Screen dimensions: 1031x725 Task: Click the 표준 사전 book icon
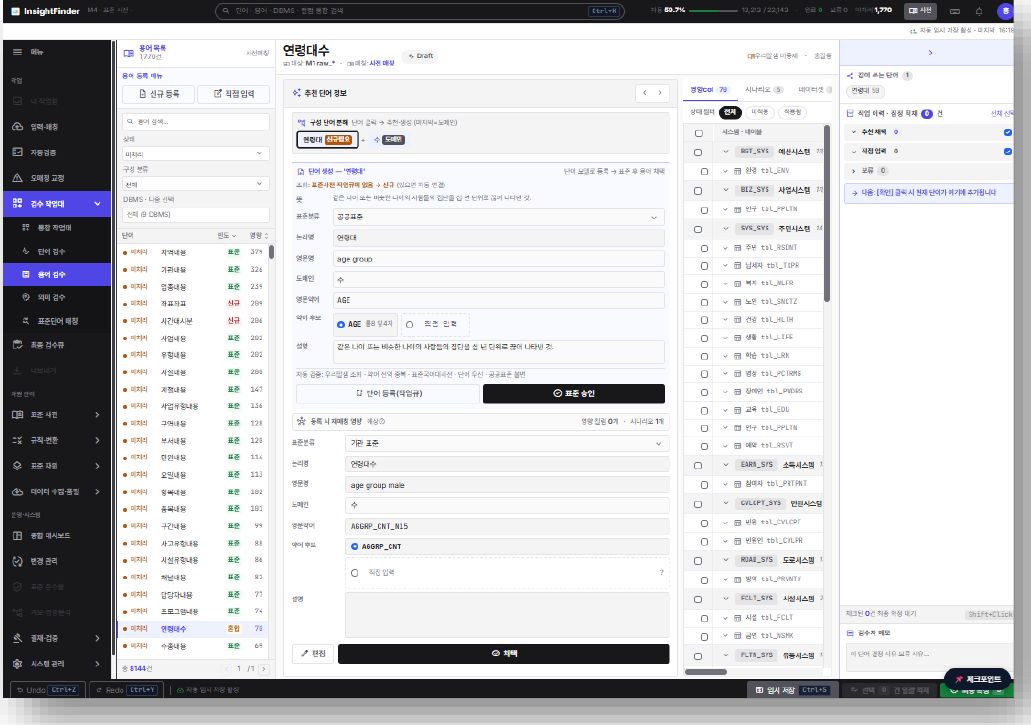18,414
